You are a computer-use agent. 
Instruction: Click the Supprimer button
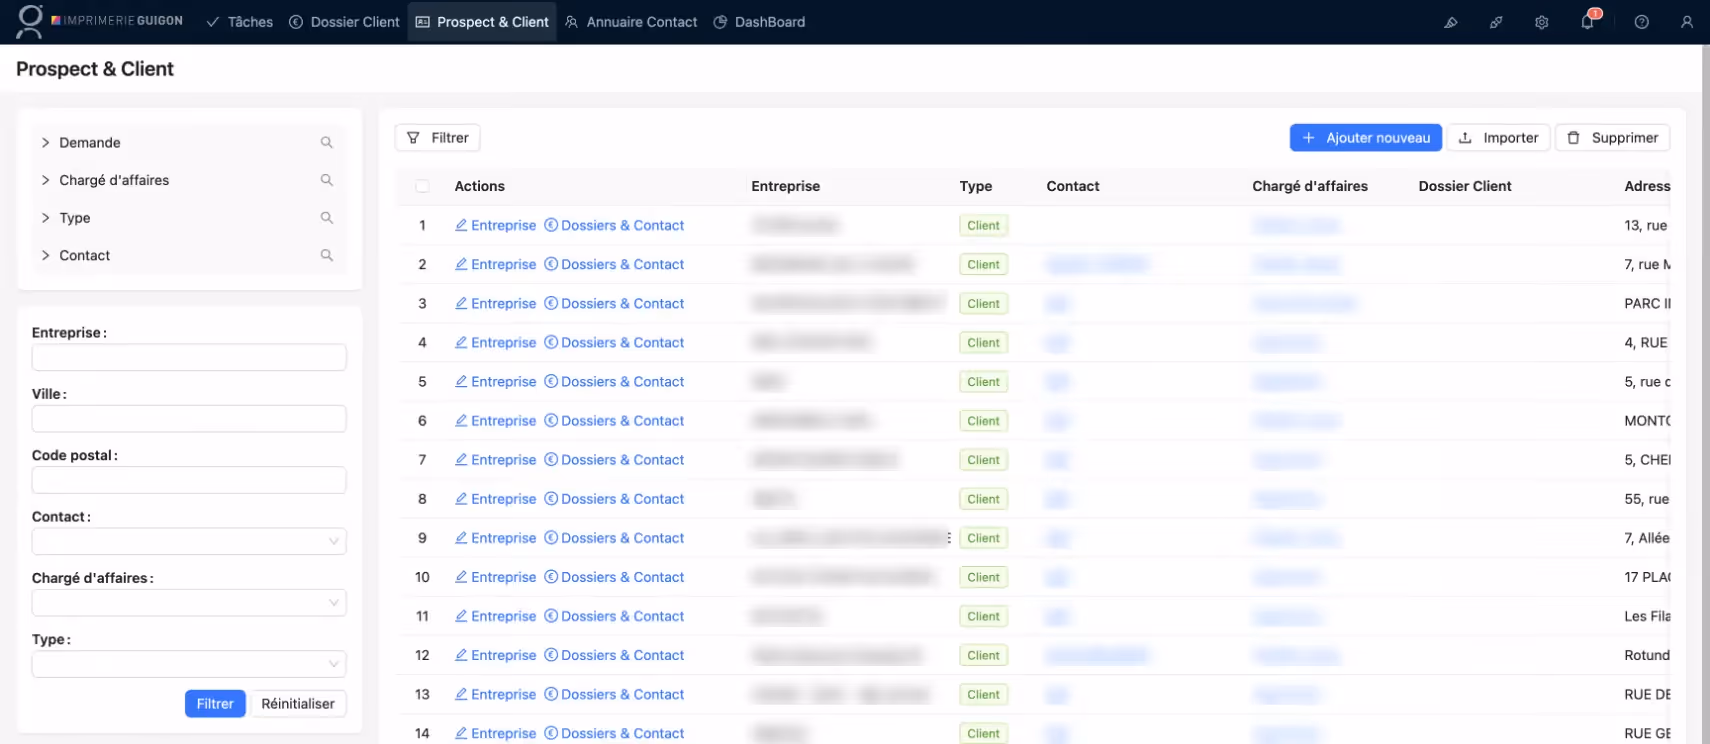point(1612,138)
